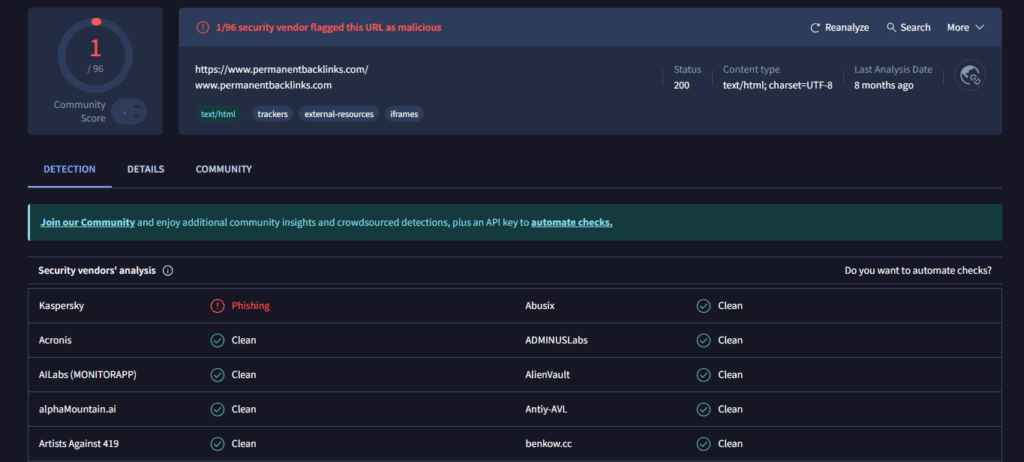Click Do you want to automate checks?

point(917,271)
